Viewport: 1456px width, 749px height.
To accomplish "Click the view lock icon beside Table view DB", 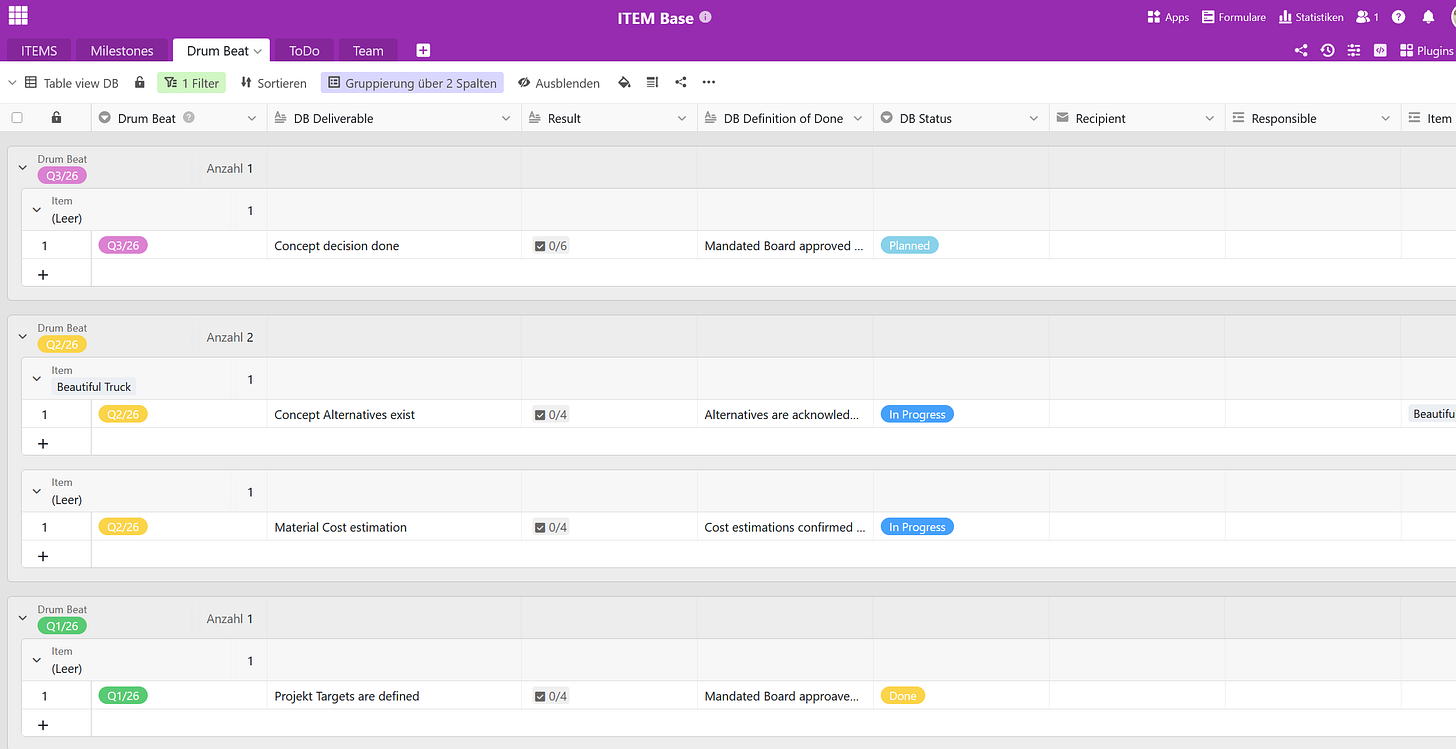I will pos(140,83).
